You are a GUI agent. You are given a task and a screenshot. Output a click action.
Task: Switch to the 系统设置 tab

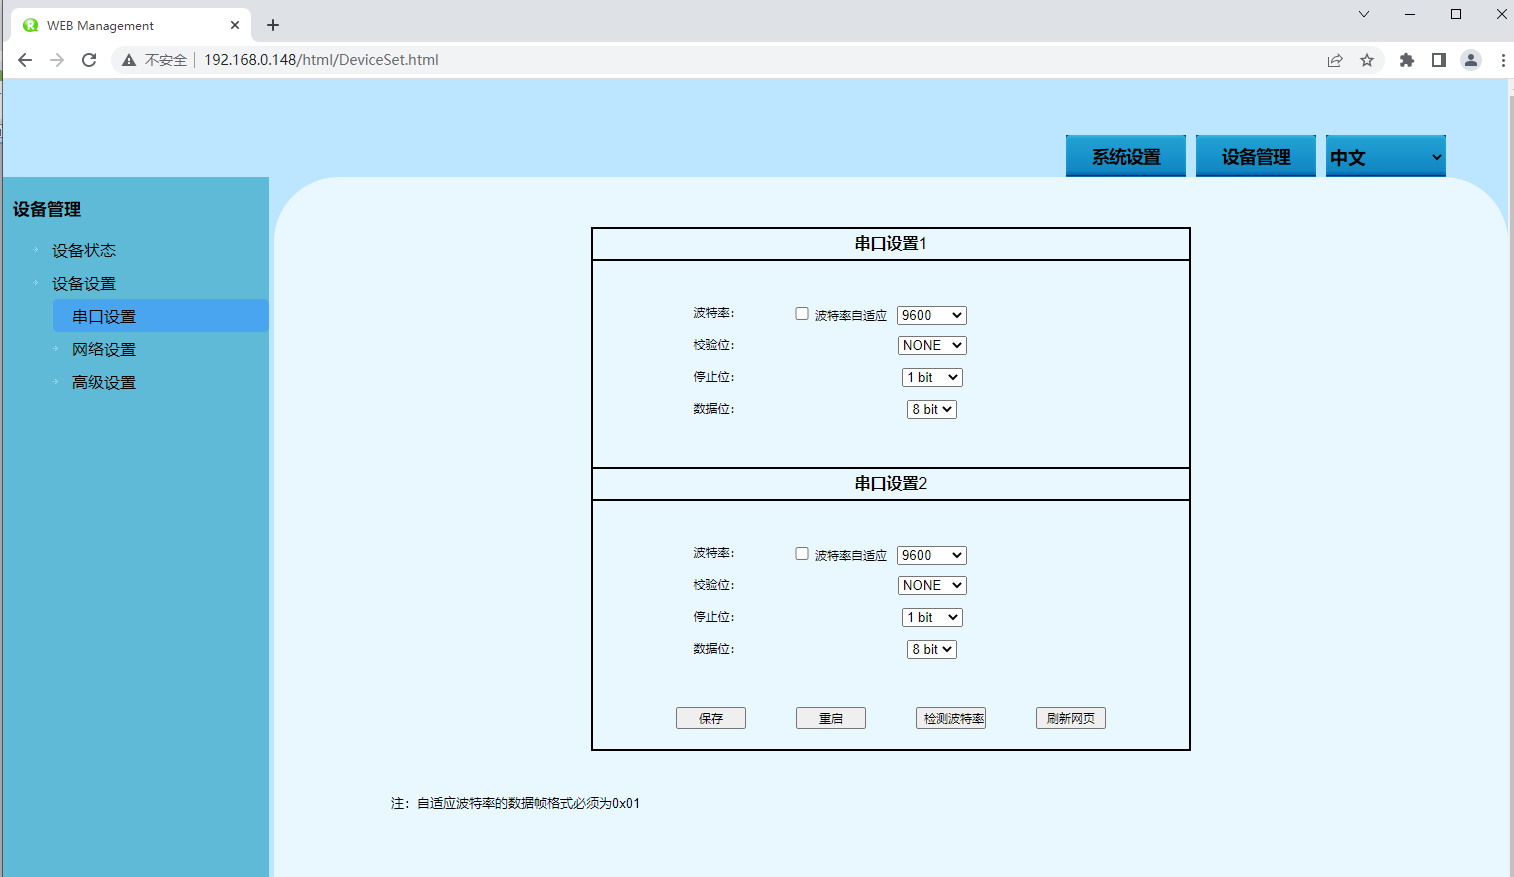tap(1125, 157)
